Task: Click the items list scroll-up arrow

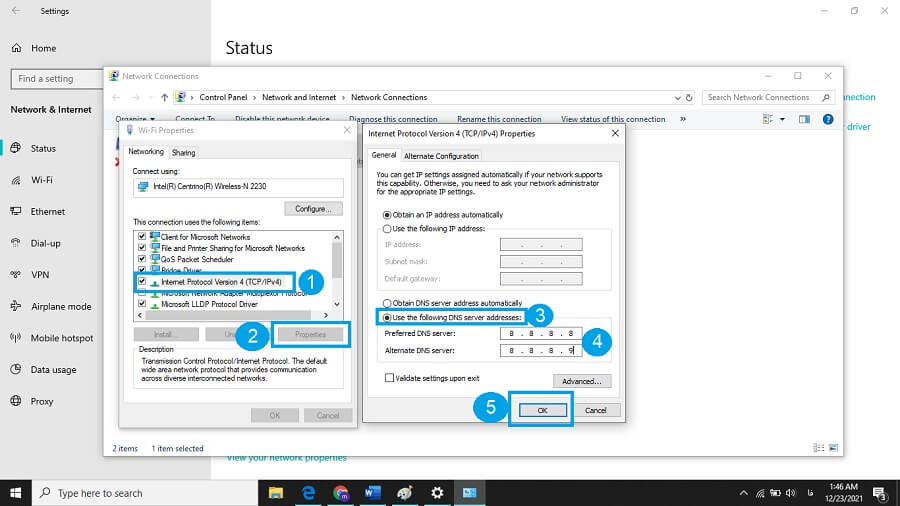Action: [337, 237]
